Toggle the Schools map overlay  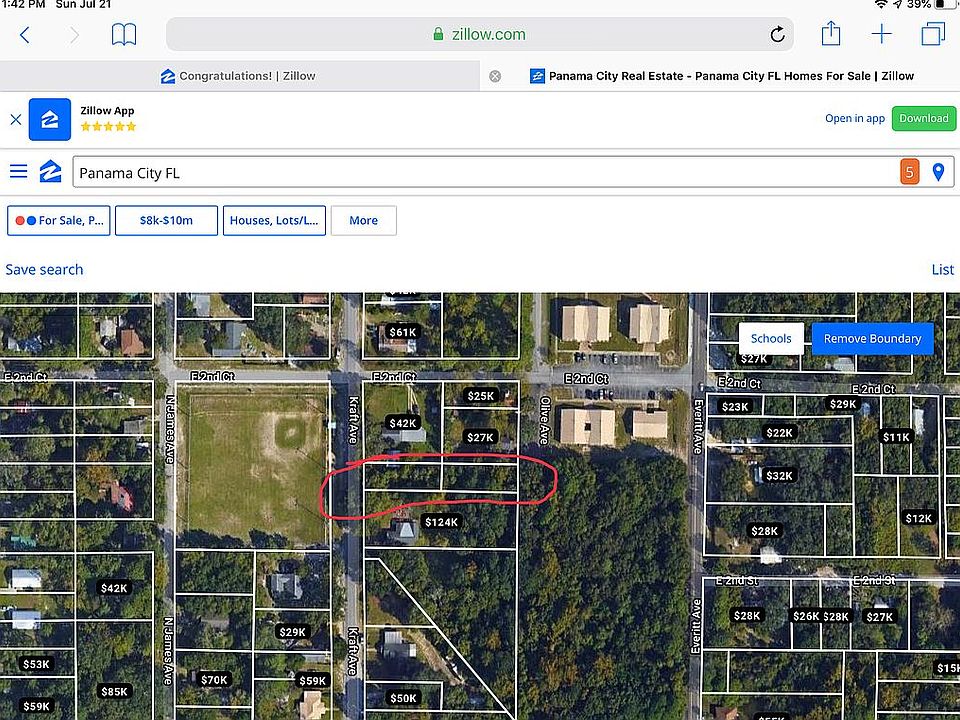771,339
